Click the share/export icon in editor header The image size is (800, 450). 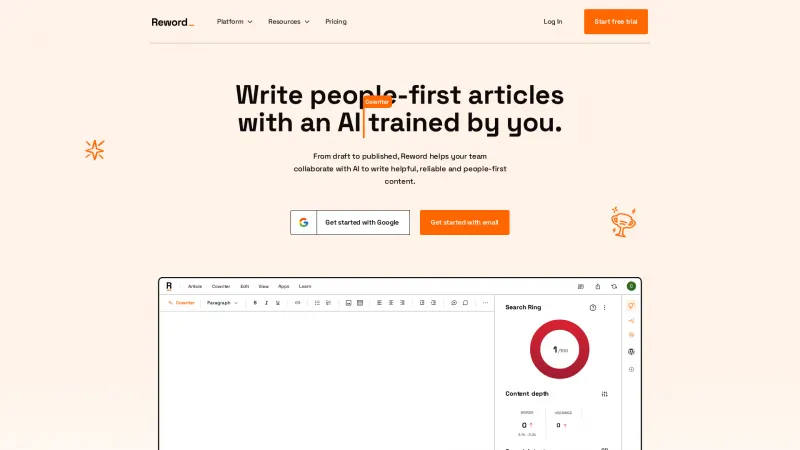click(597, 286)
